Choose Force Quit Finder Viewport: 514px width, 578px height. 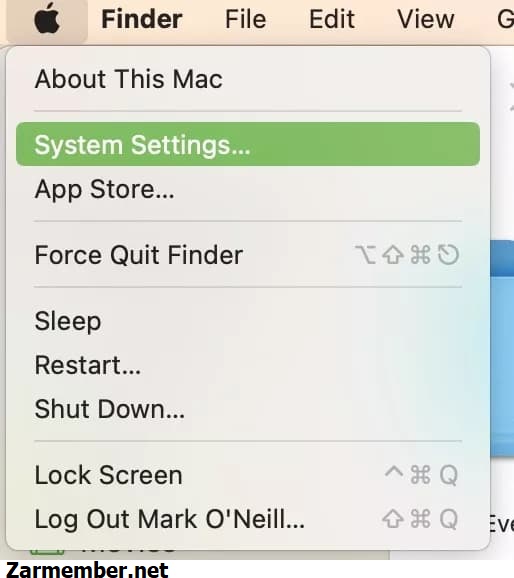(248, 255)
